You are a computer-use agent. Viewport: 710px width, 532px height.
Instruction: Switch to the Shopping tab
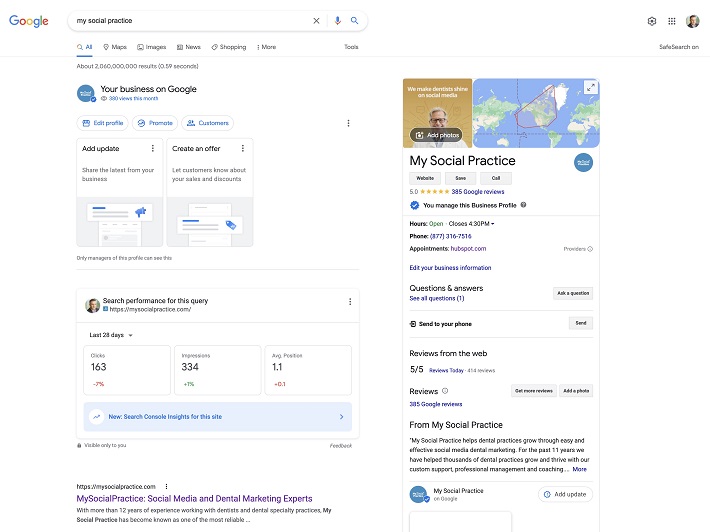(229, 47)
